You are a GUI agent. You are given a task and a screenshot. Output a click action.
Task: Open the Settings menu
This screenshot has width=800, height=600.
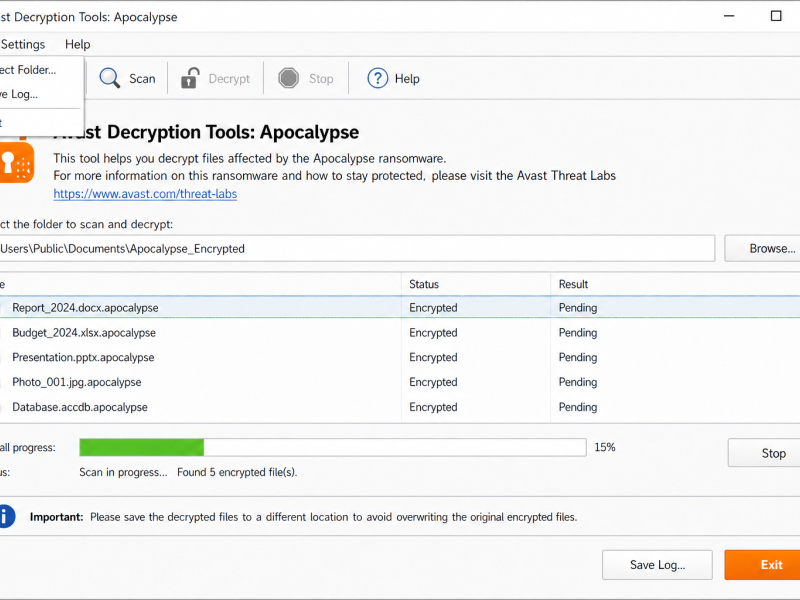click(22, 44)
